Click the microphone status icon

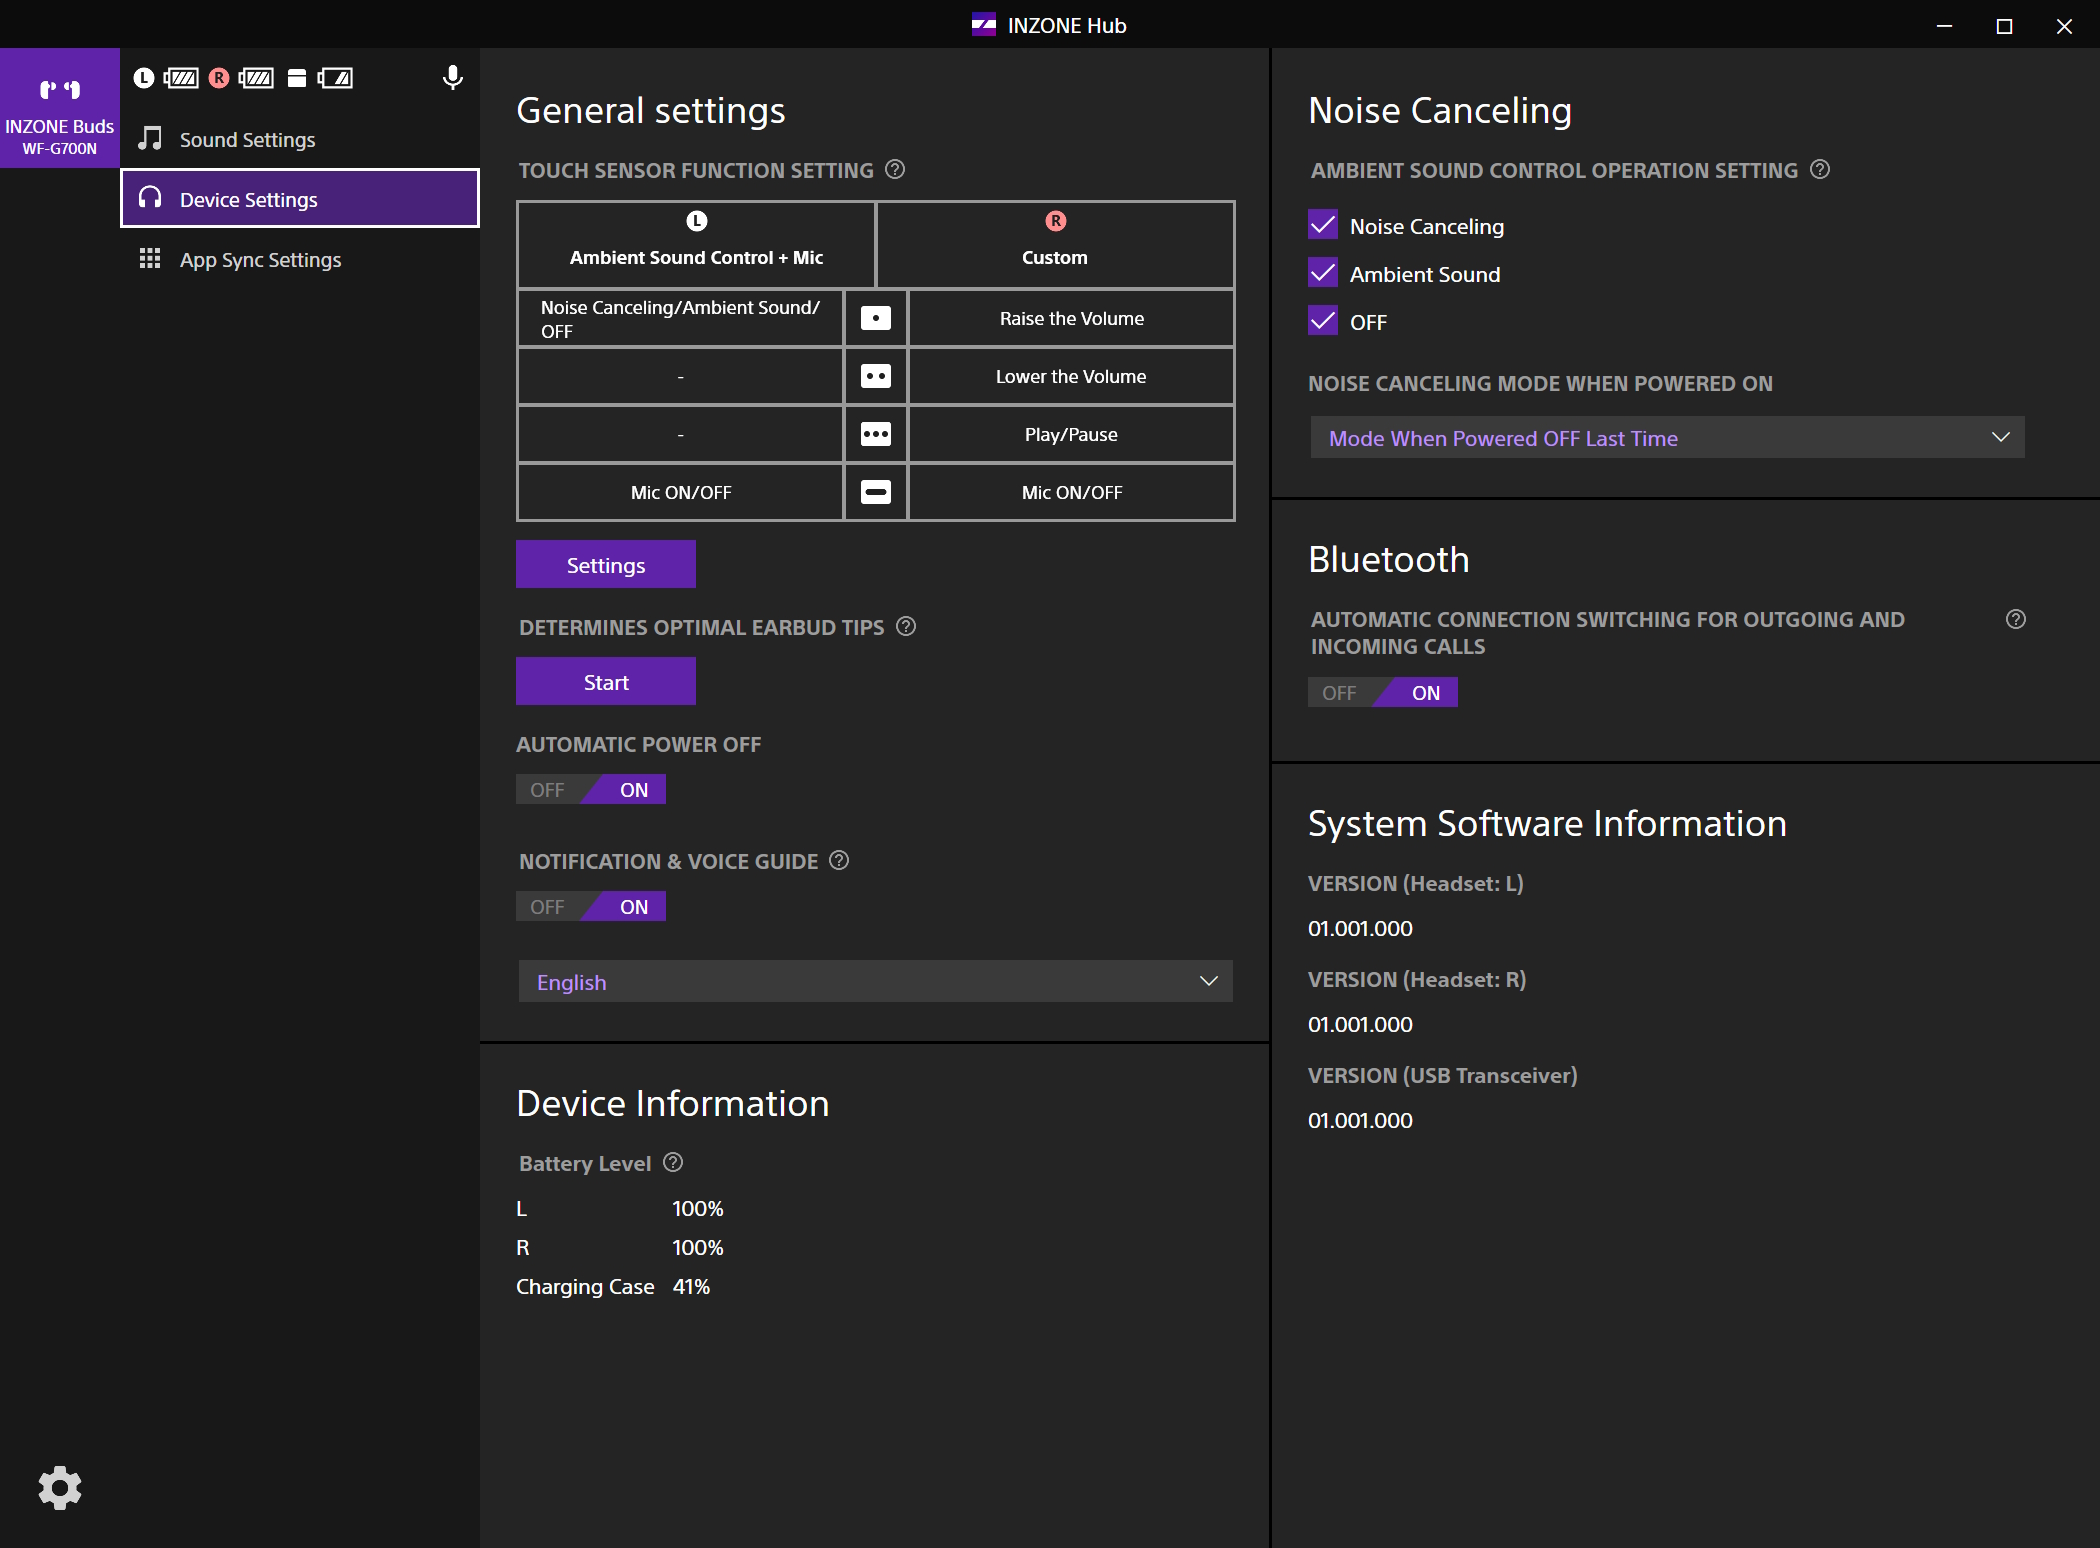pos(452,78)
